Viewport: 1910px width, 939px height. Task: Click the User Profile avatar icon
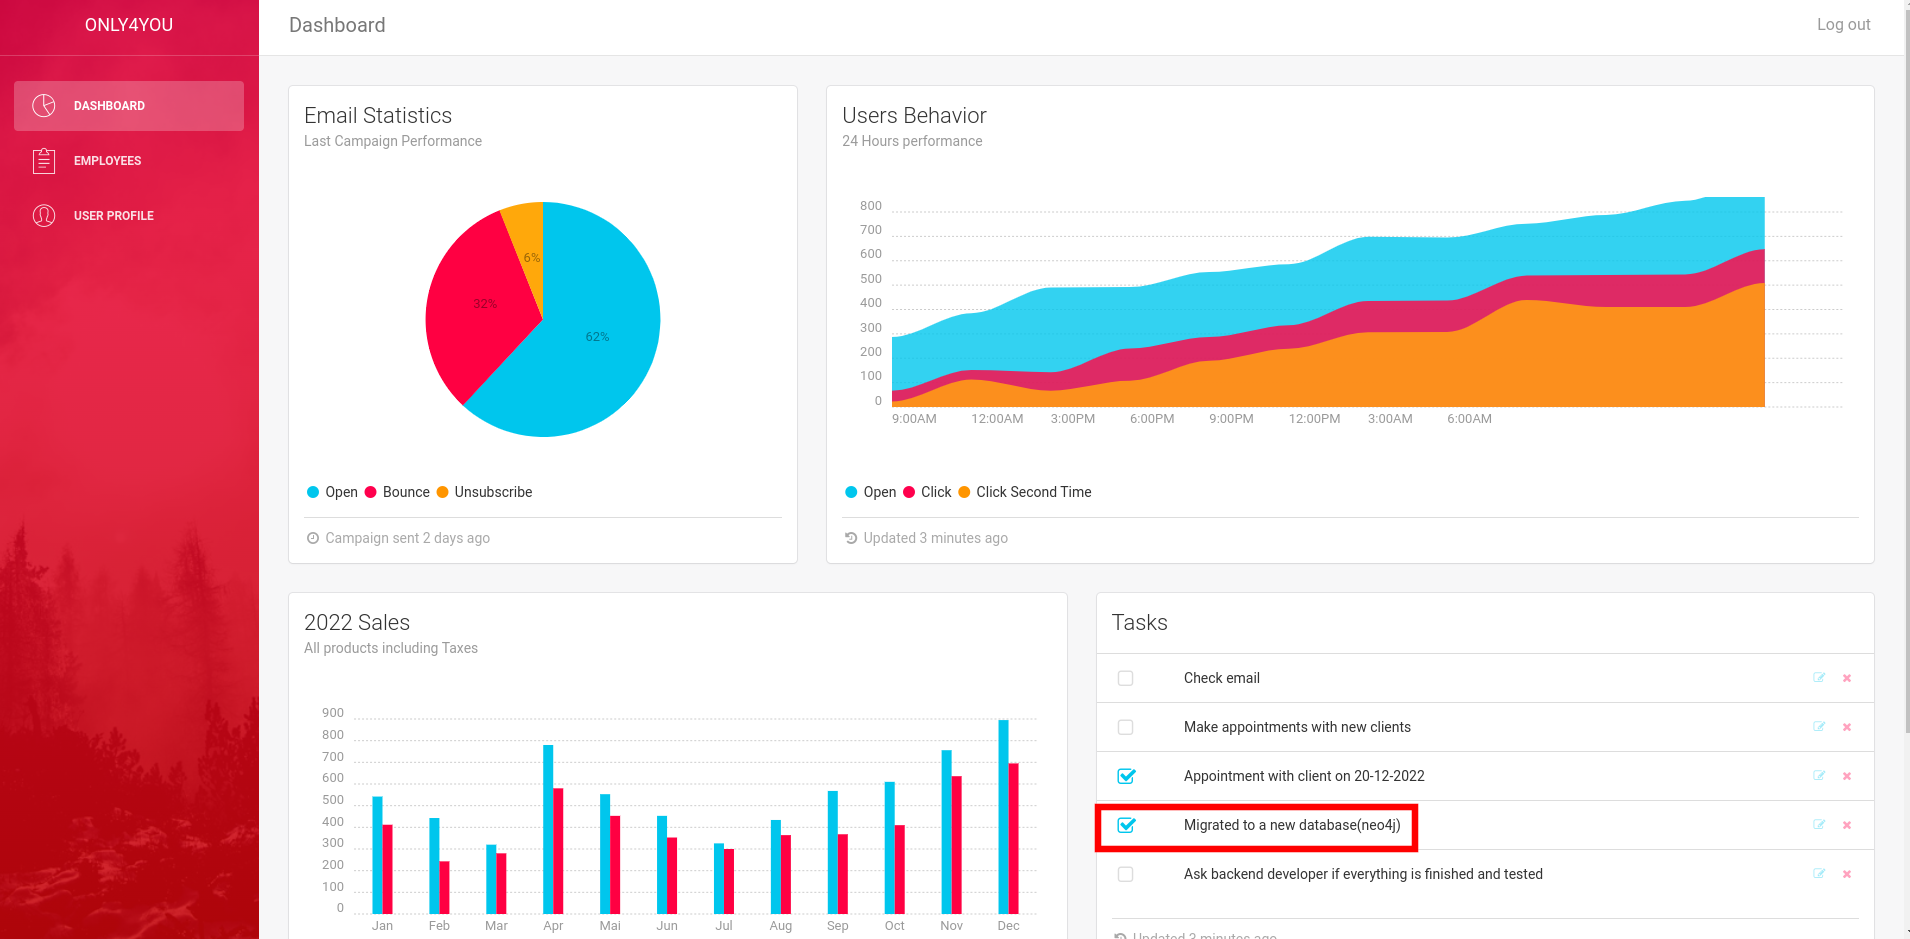pyautogui.click(x=44, y=216)
